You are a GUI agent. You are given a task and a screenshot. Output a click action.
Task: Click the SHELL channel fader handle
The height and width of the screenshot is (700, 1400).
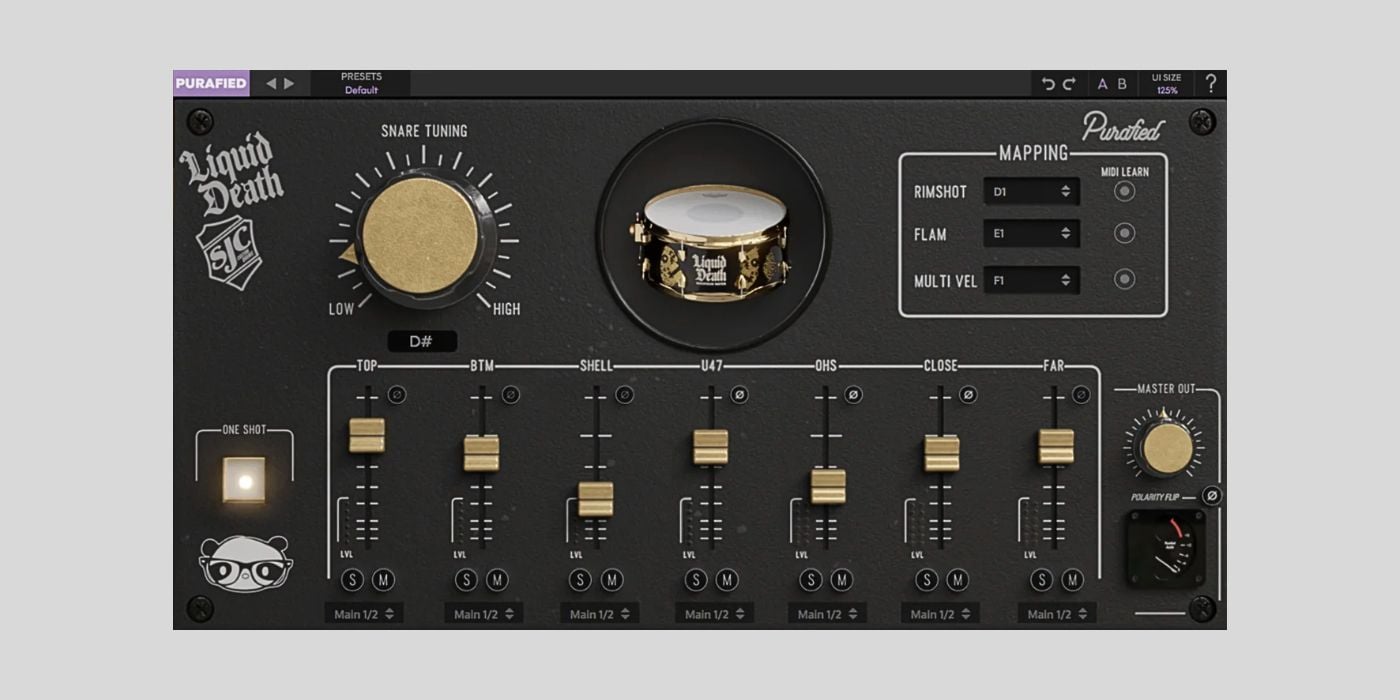click(596, 499)
